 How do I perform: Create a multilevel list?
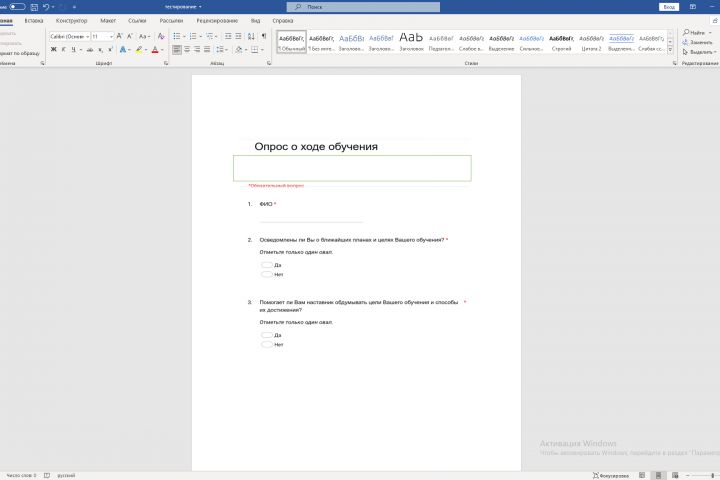point(209,36)
